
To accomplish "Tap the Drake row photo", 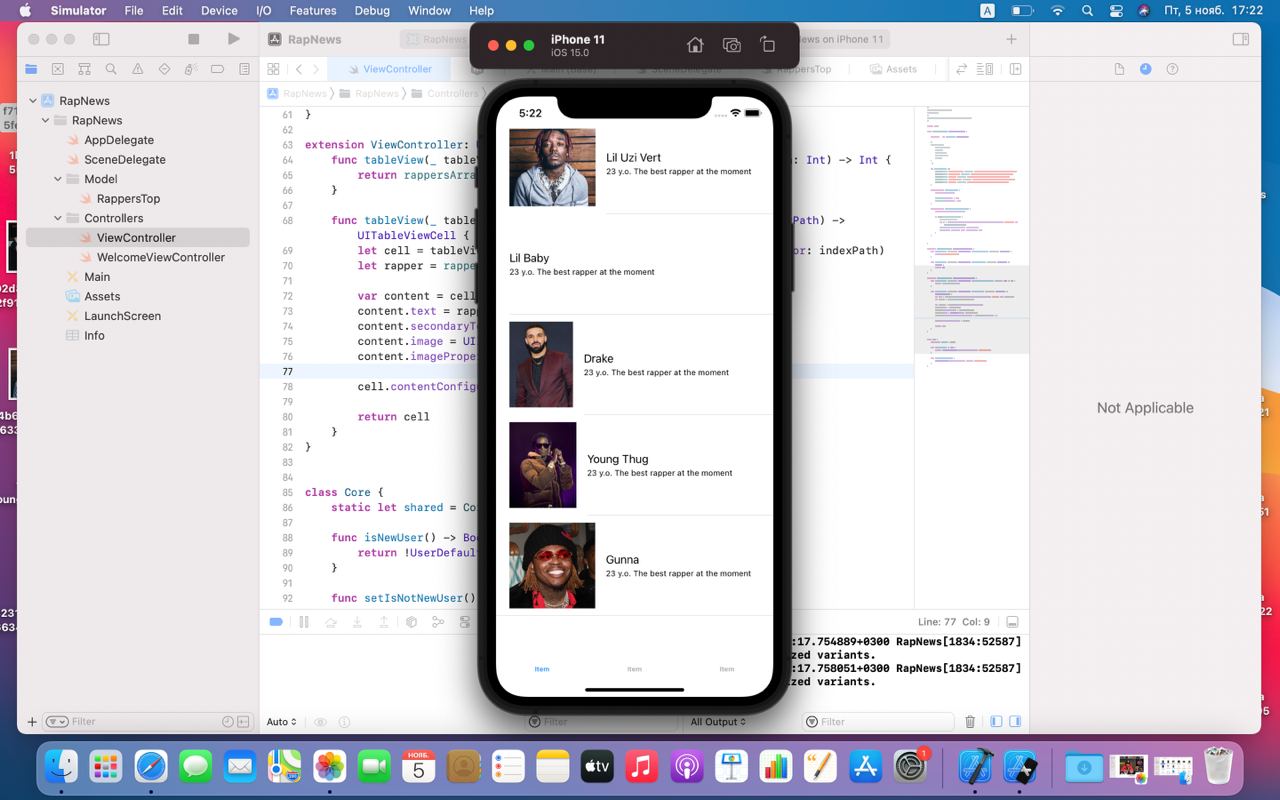I will pyautogui.click(x=541, y=364).
